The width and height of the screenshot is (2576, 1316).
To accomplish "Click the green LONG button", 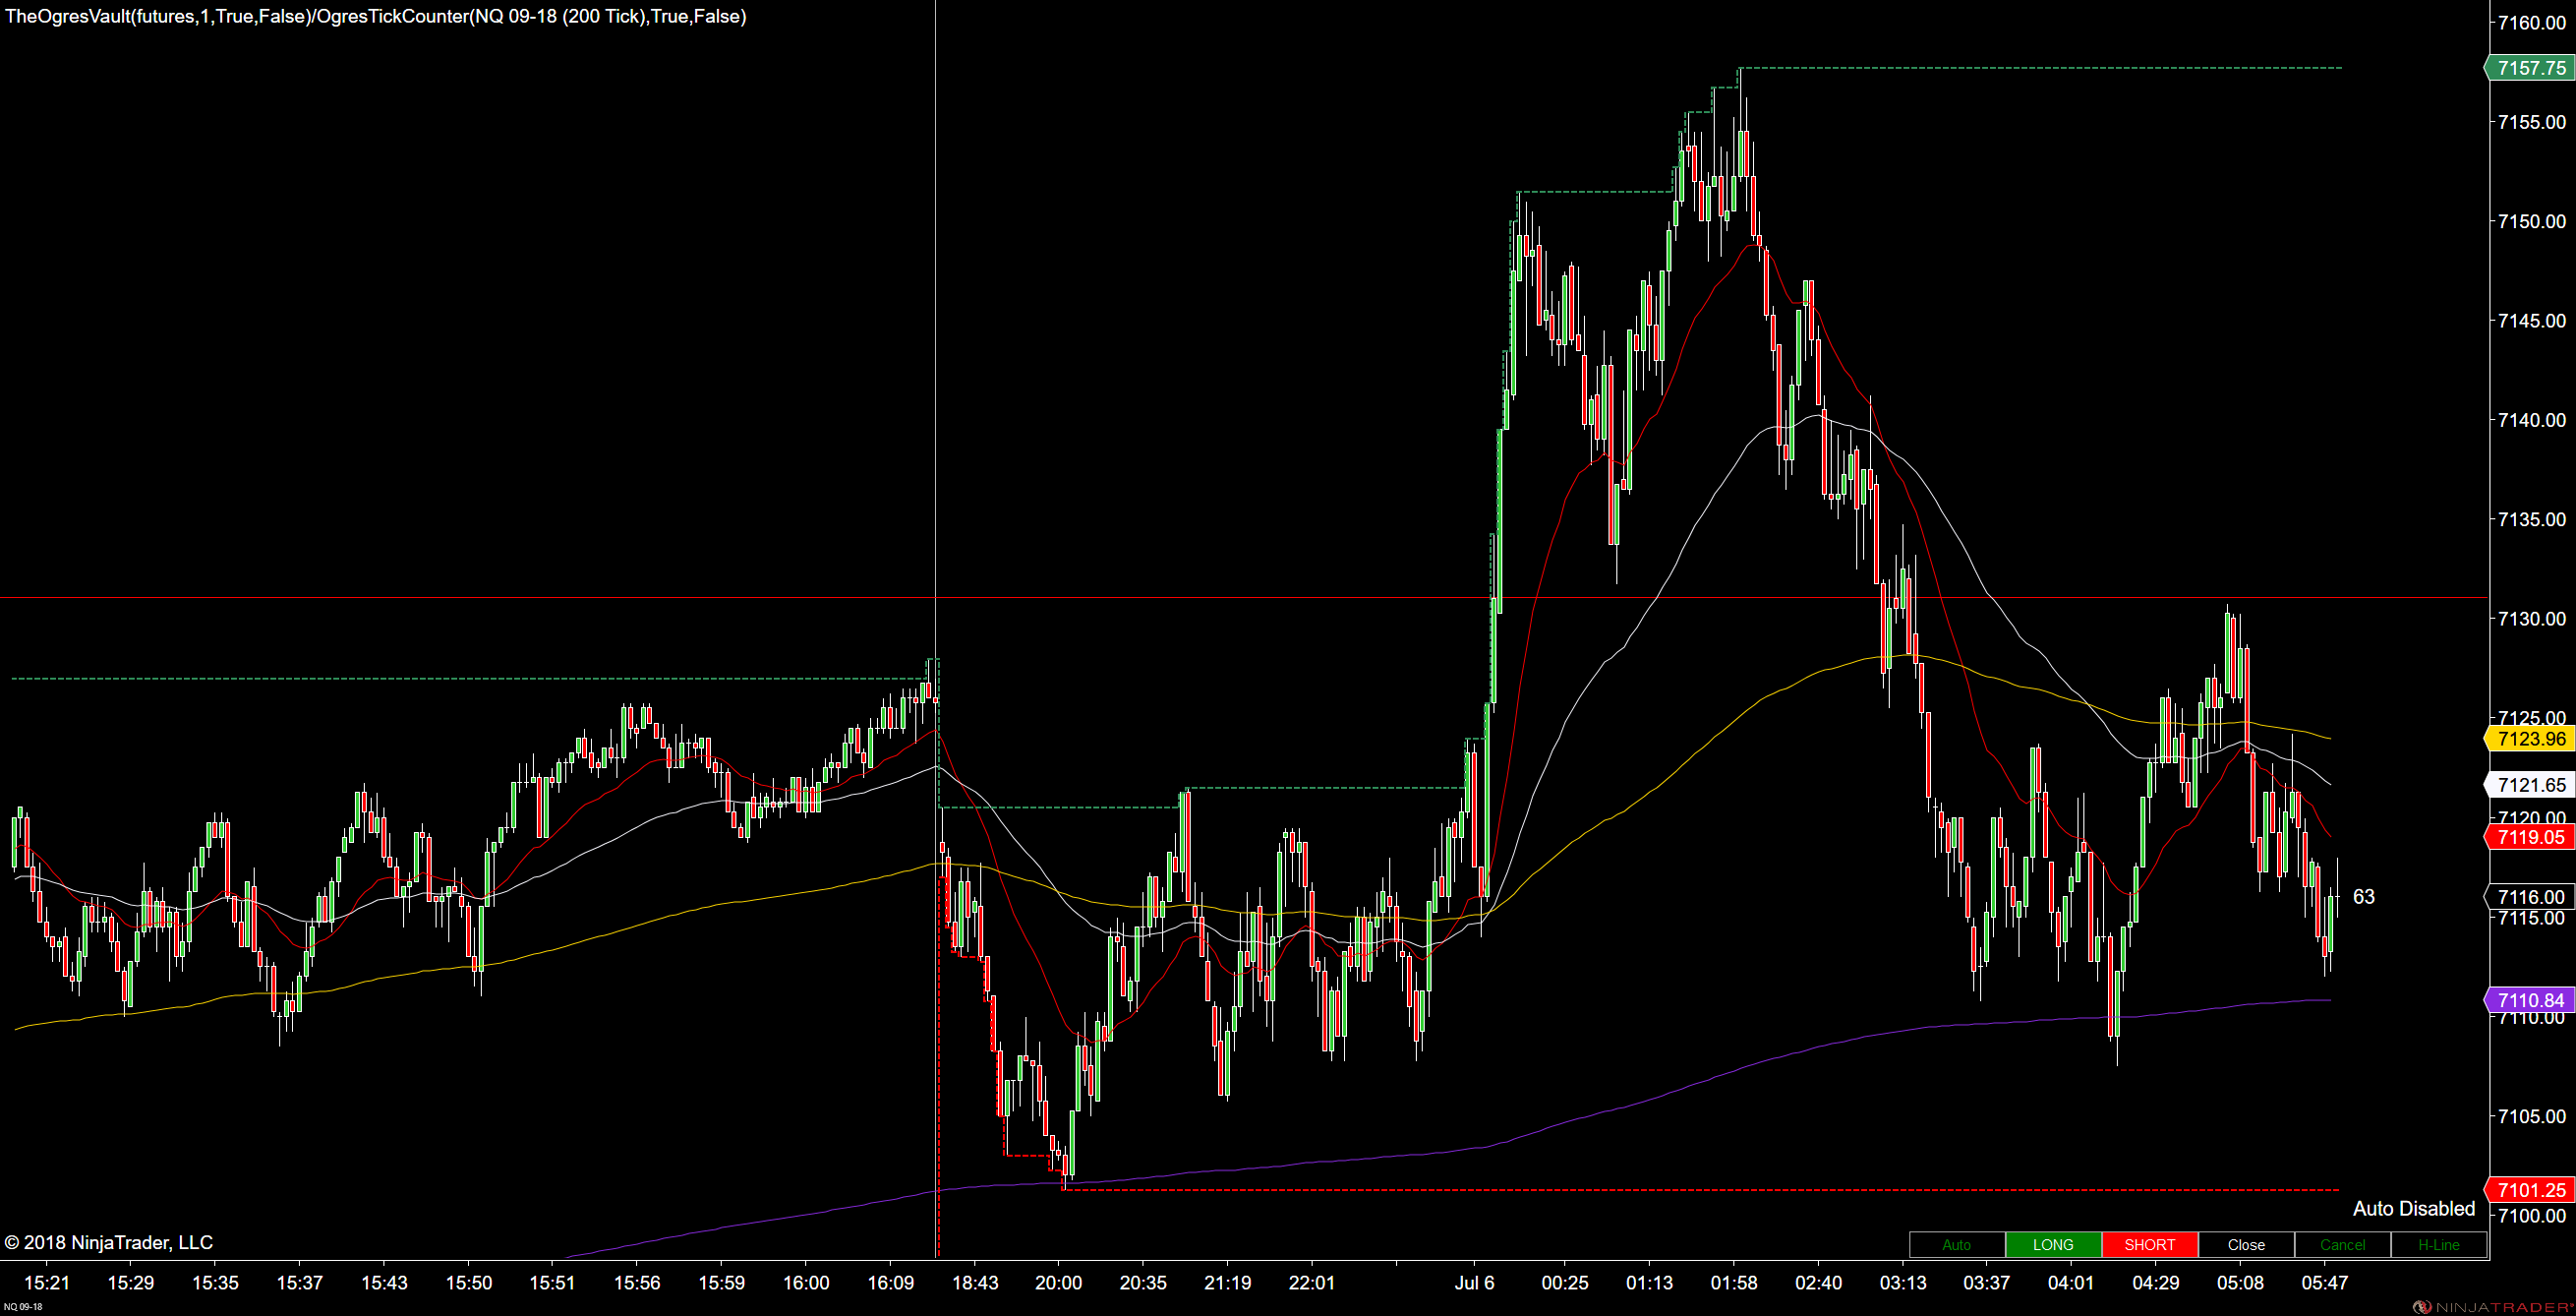I will click(2053, 1245).
